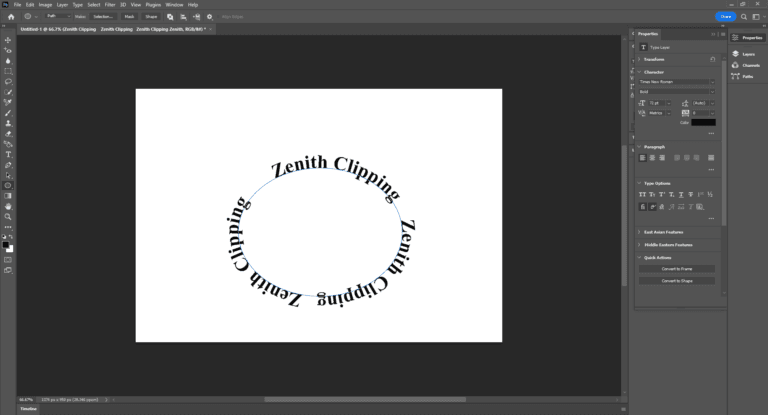Set paragraph to center text
The height and width of the screenshot is (415, 768).
click(652, 158)
